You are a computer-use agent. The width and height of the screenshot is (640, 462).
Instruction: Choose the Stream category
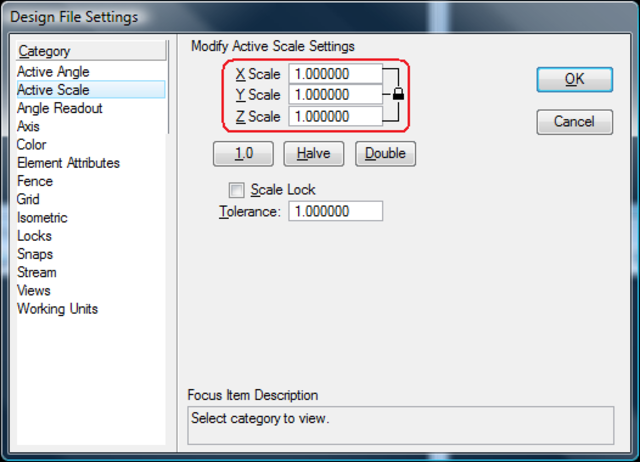(x=91, y=272)
